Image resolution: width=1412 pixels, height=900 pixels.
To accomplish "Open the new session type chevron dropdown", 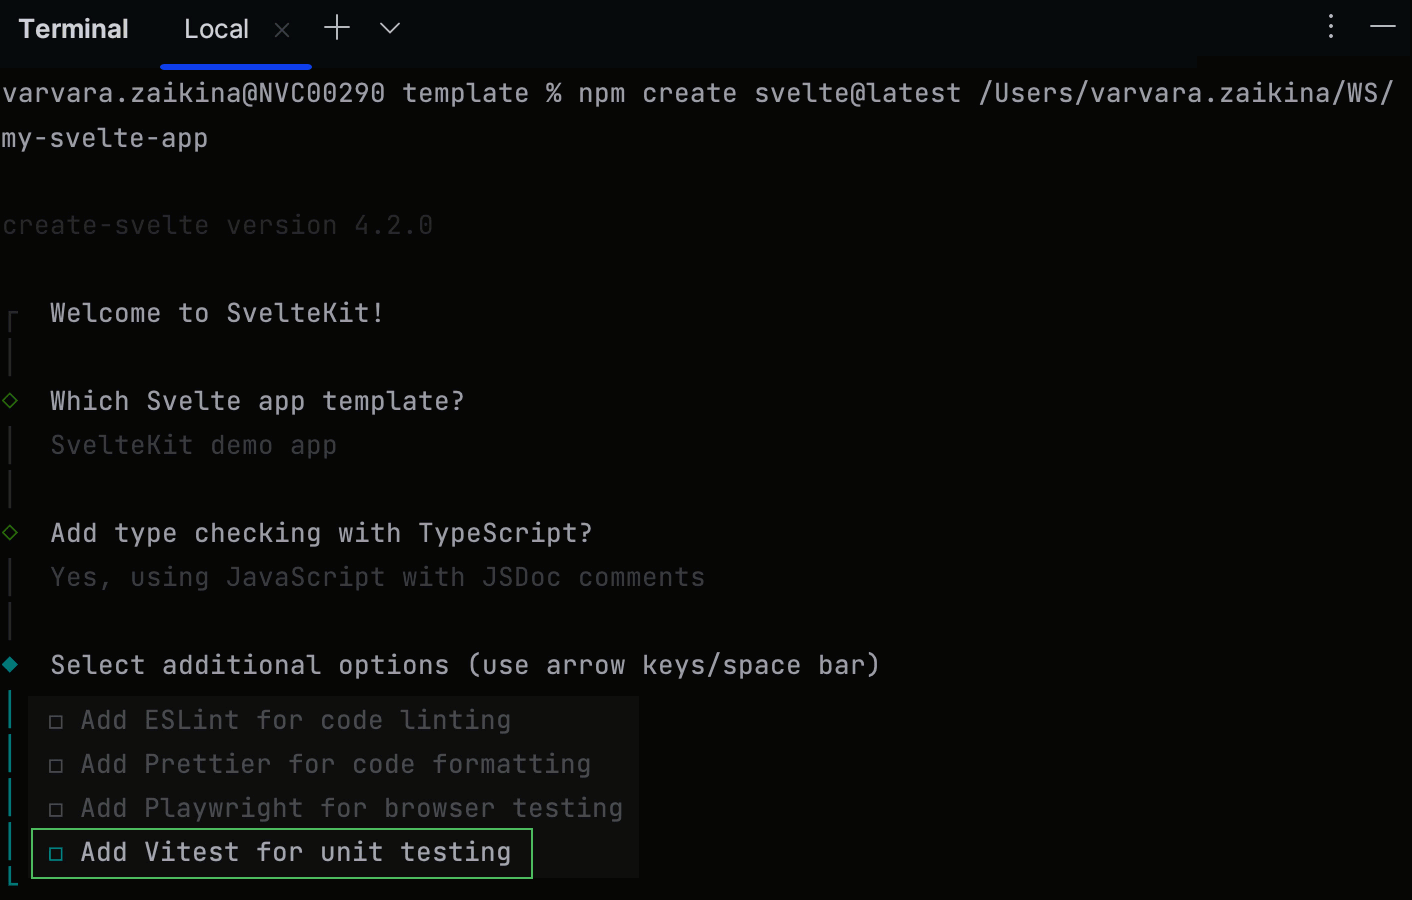I will pyautogui.click(x=388, y=27).
